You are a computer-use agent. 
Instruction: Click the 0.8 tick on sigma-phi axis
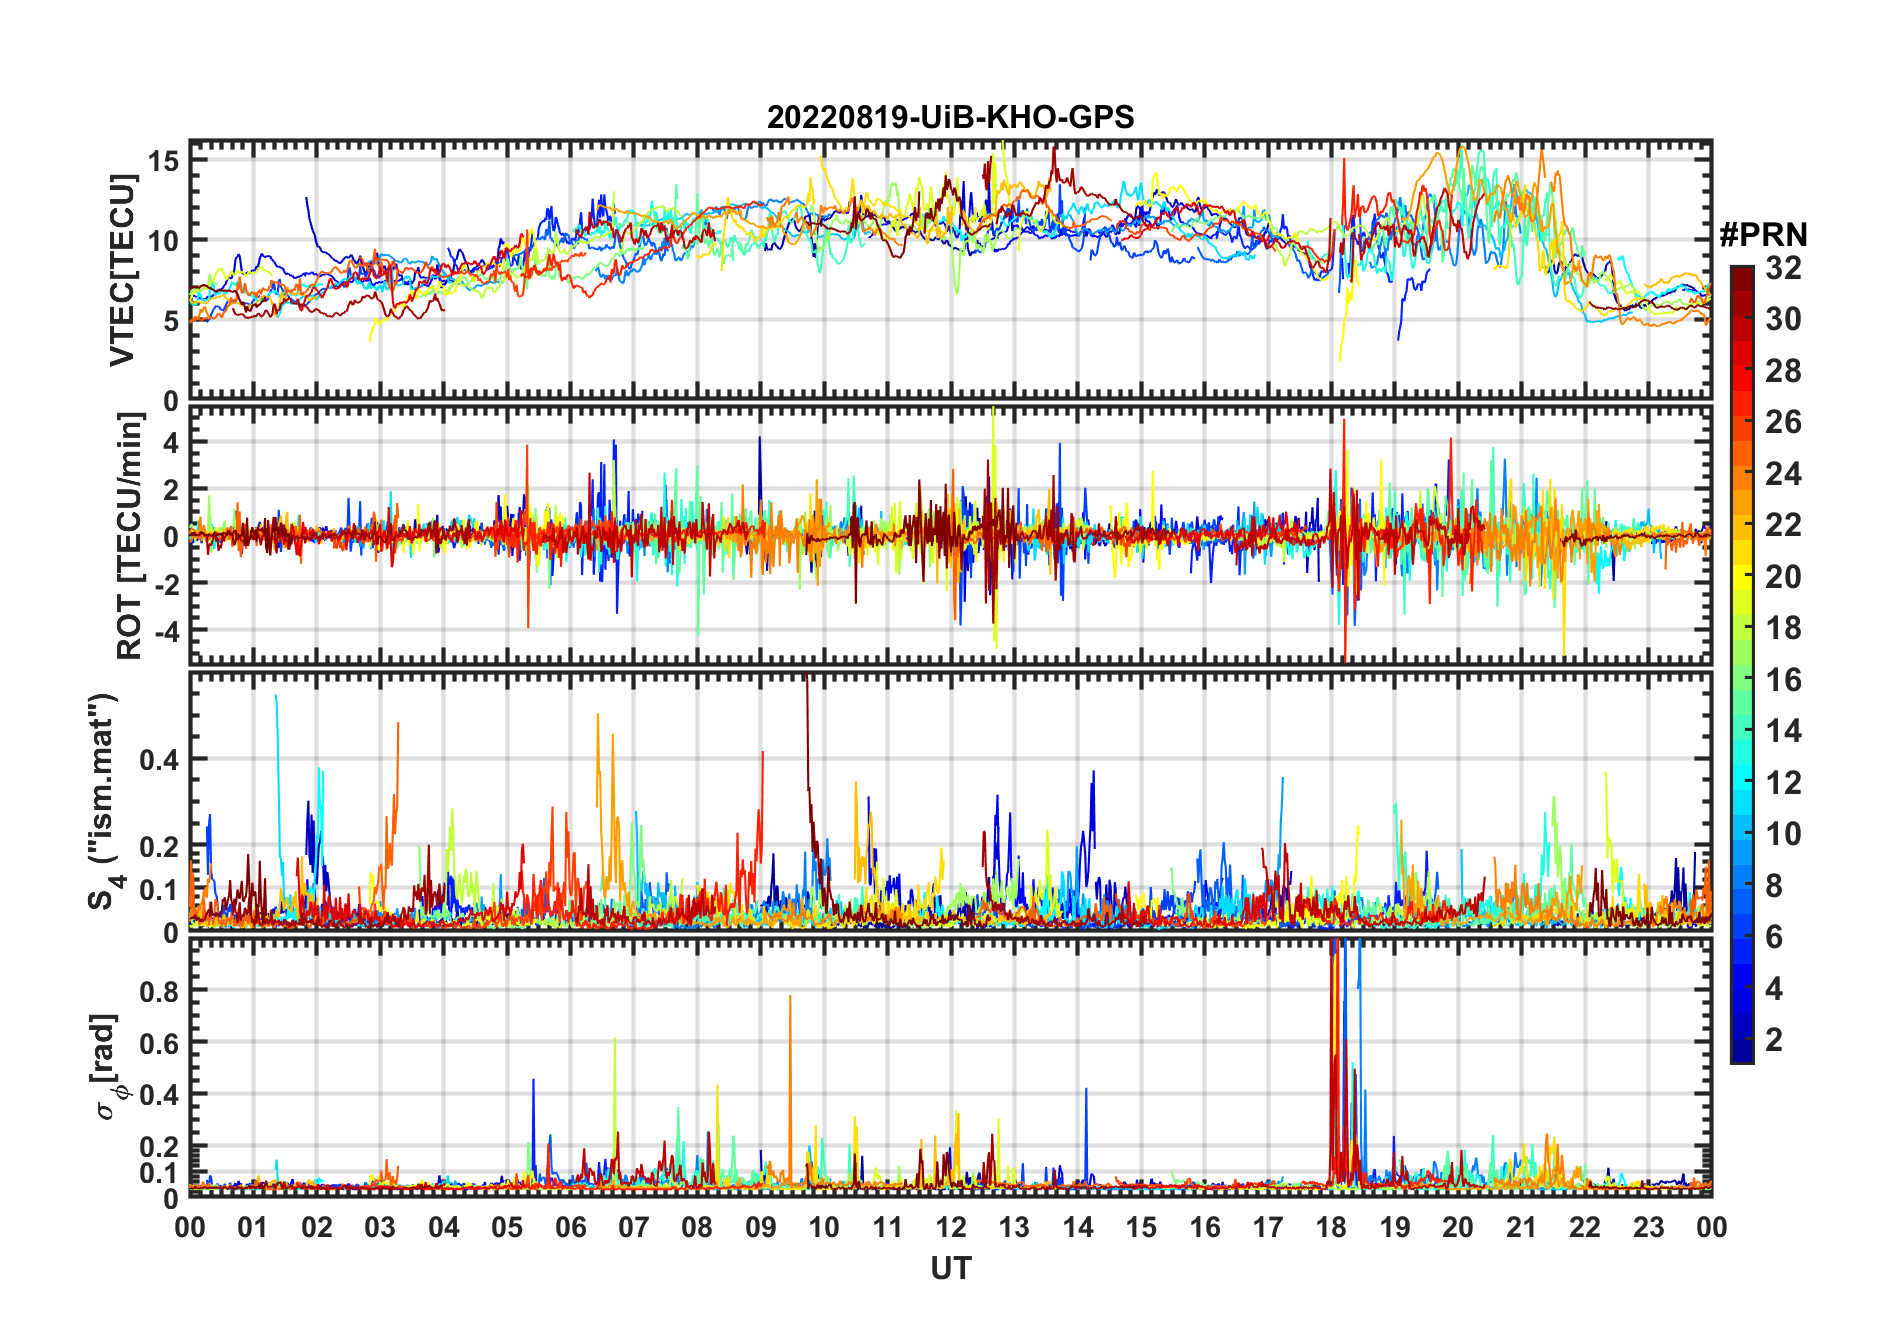(159, 991)
